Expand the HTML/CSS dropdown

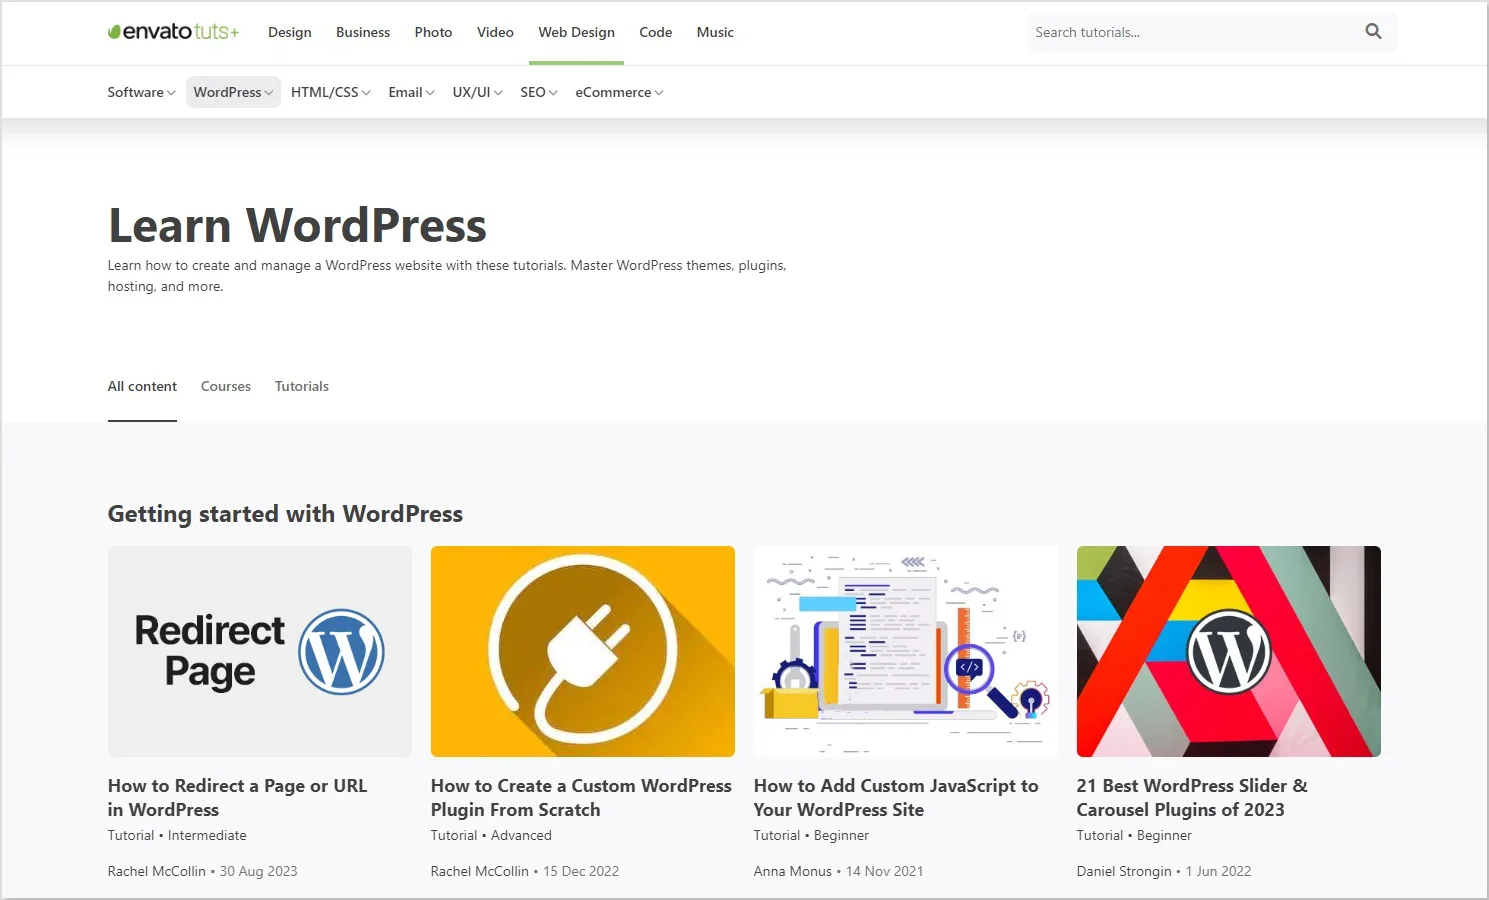331,92
